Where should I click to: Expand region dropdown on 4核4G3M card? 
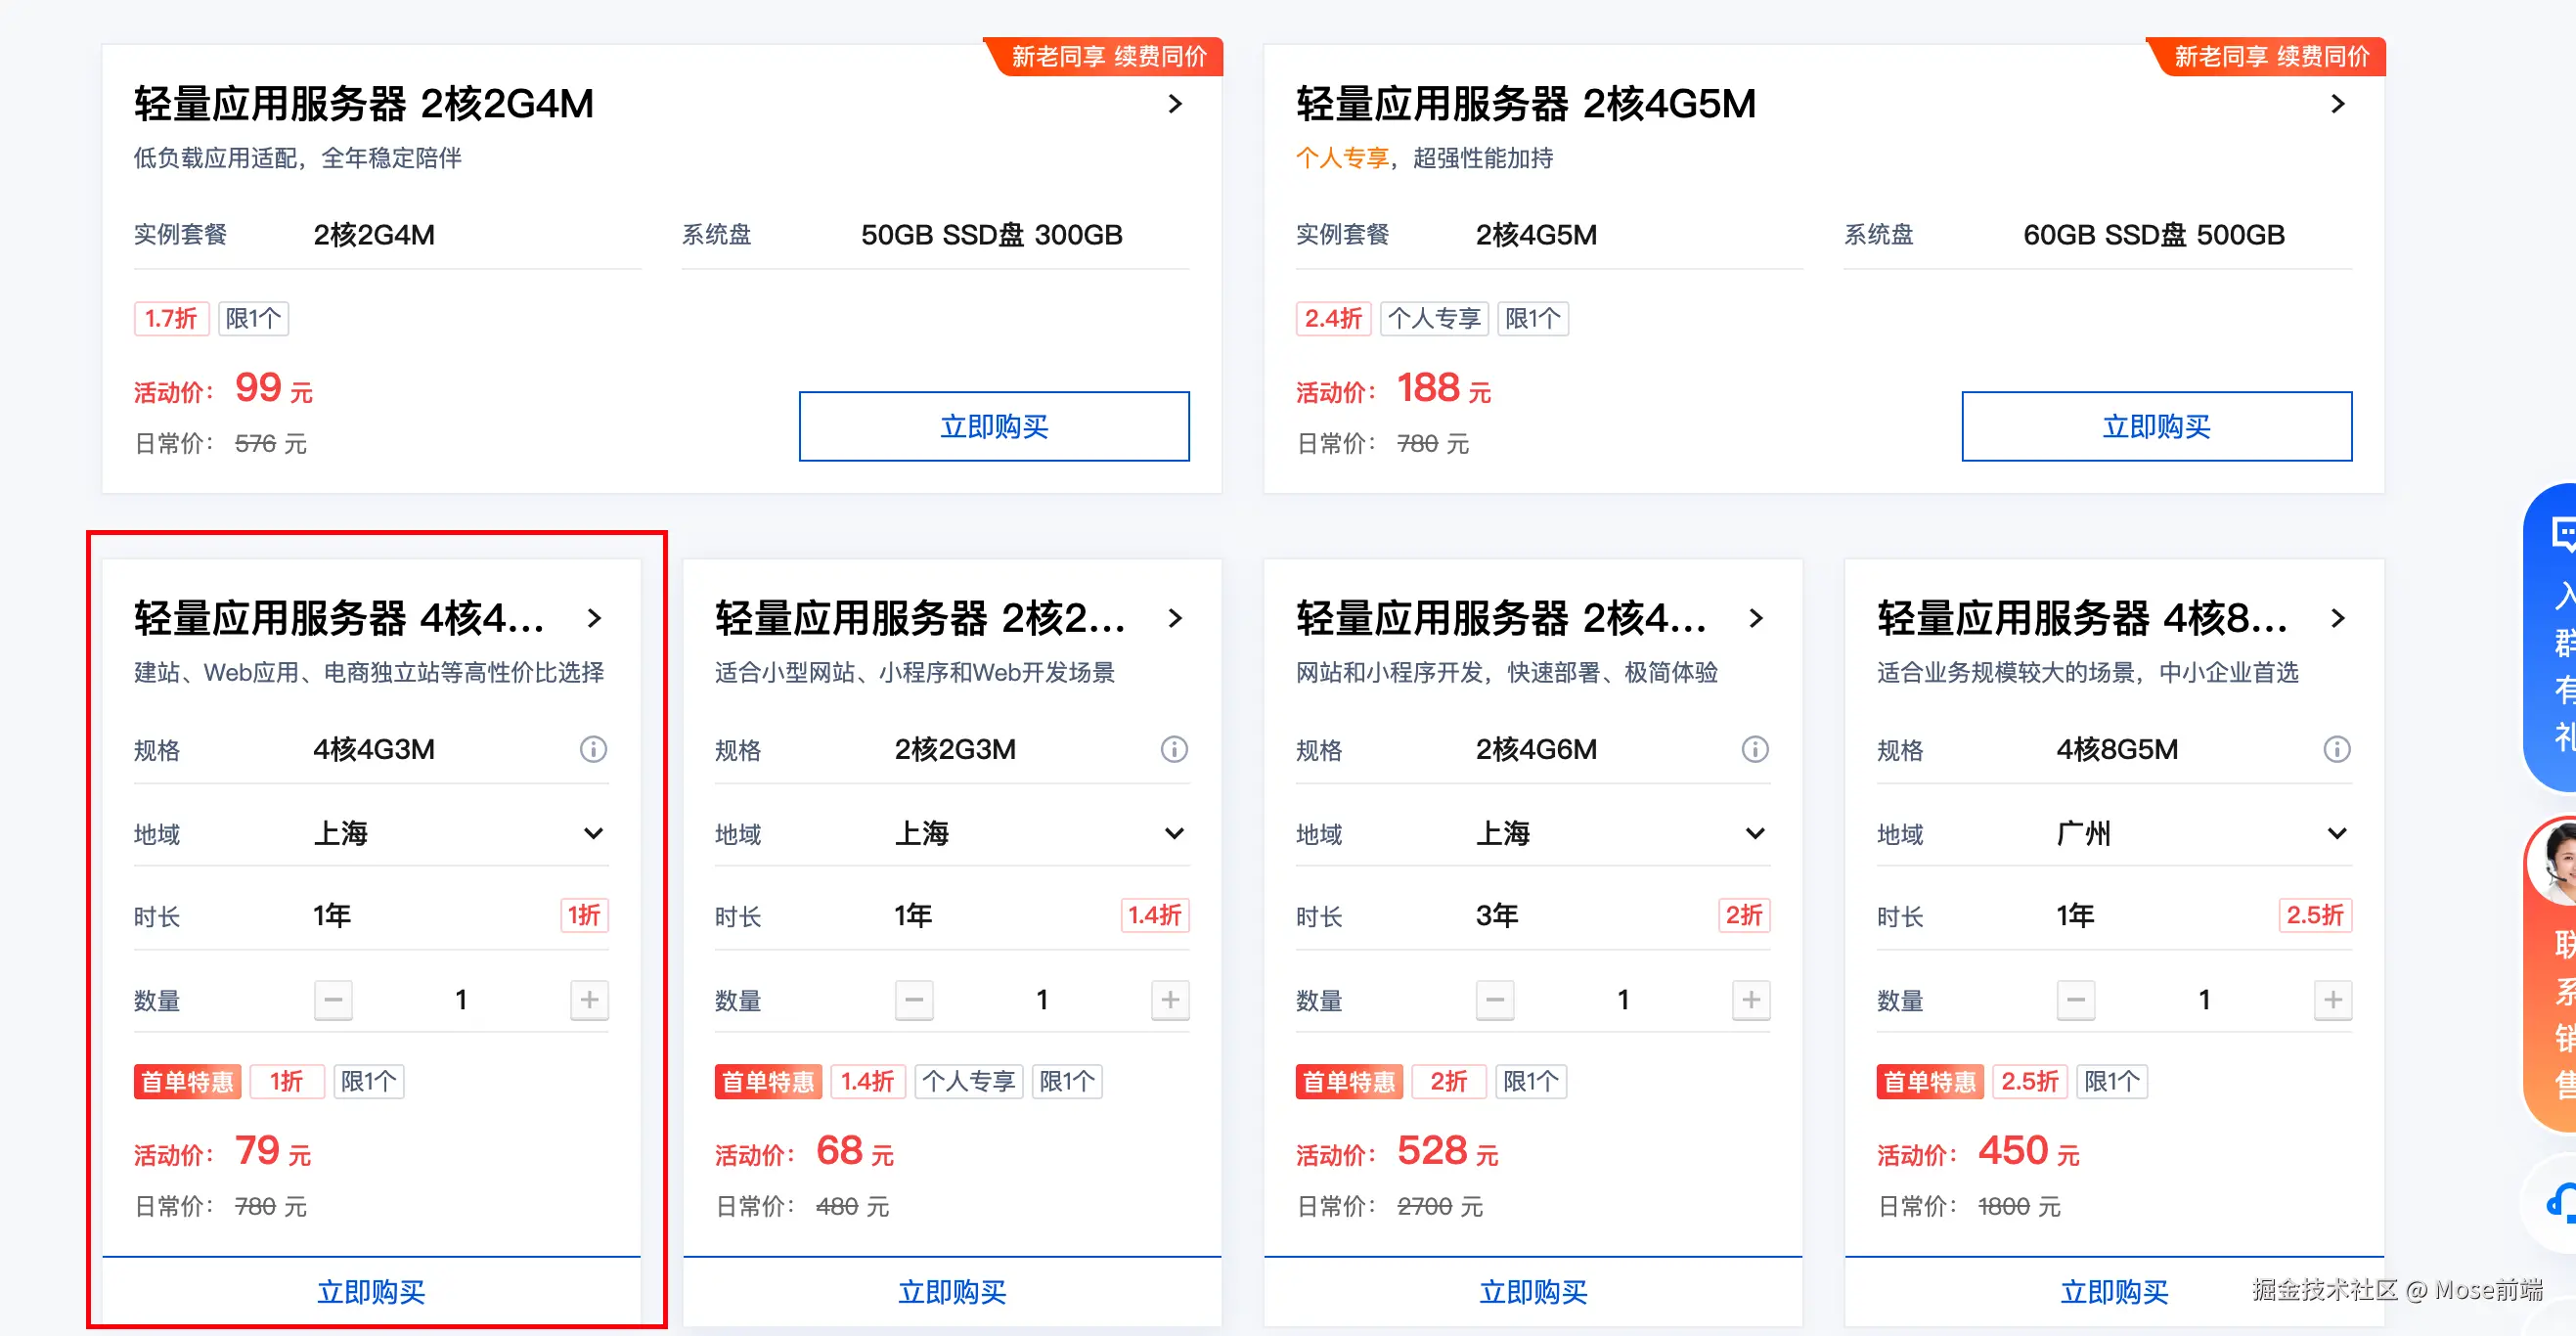[x=593, y=833]
